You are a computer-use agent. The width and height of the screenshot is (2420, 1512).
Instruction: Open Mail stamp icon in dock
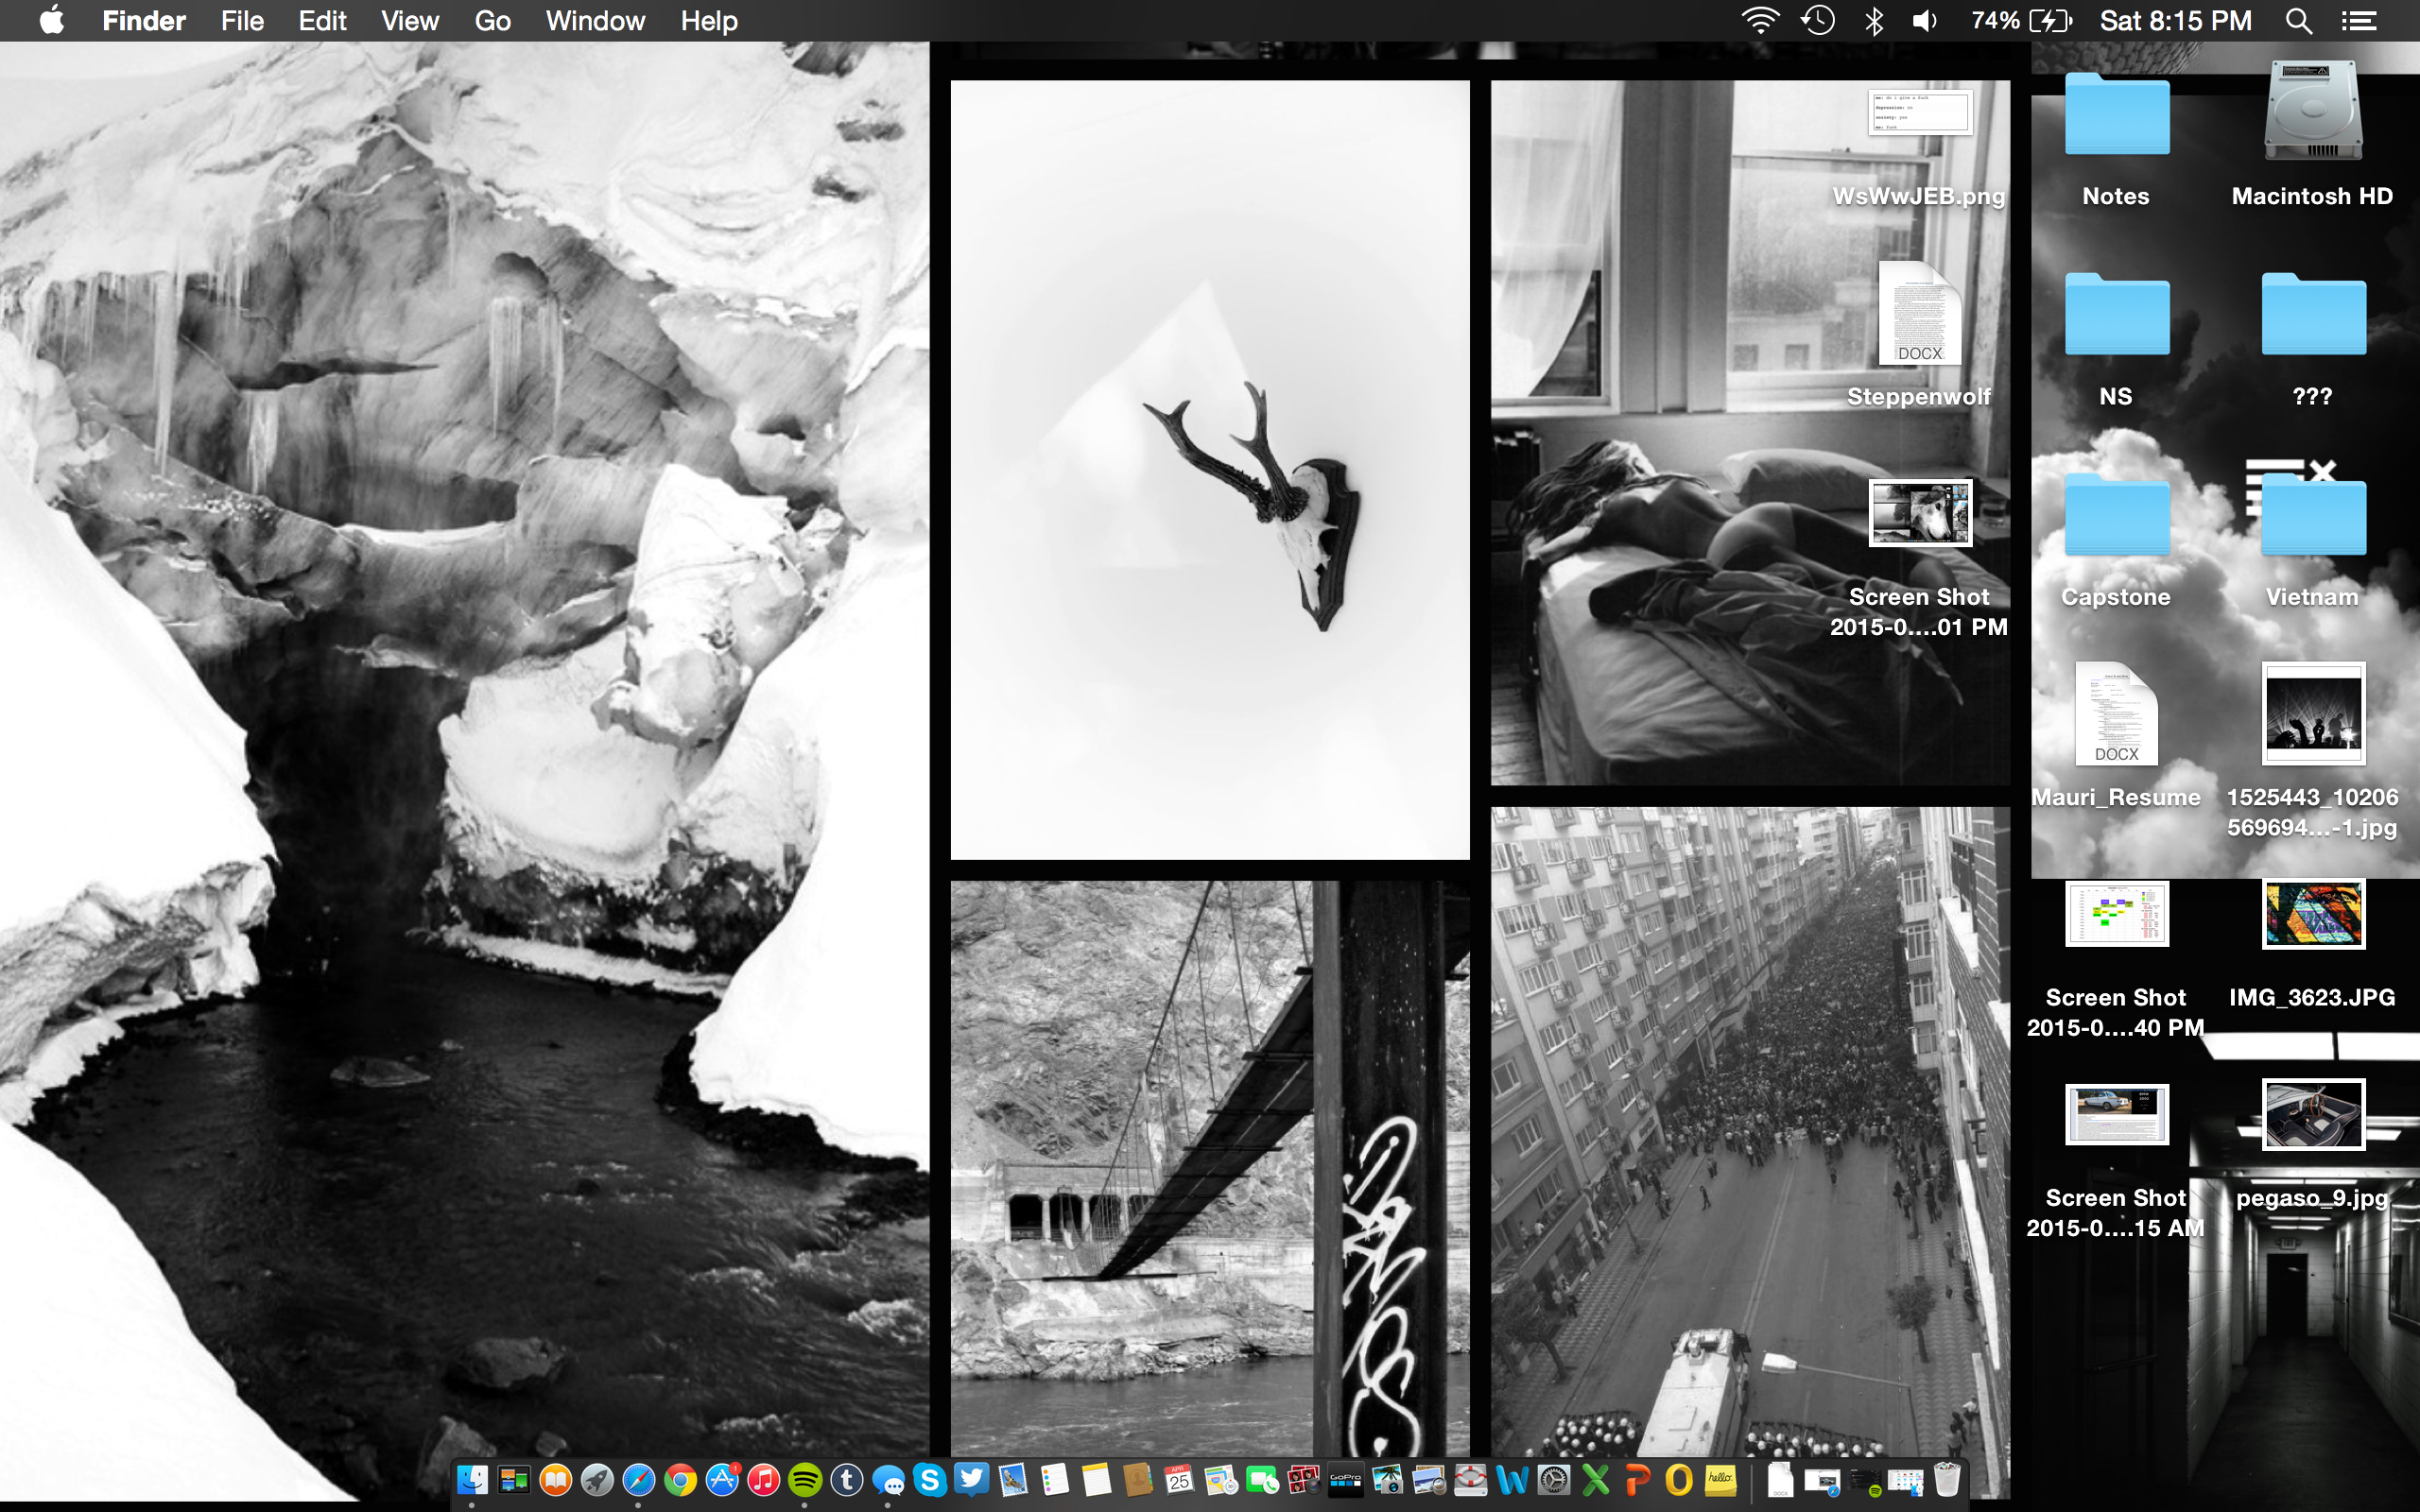(x=1013, y=1479)
